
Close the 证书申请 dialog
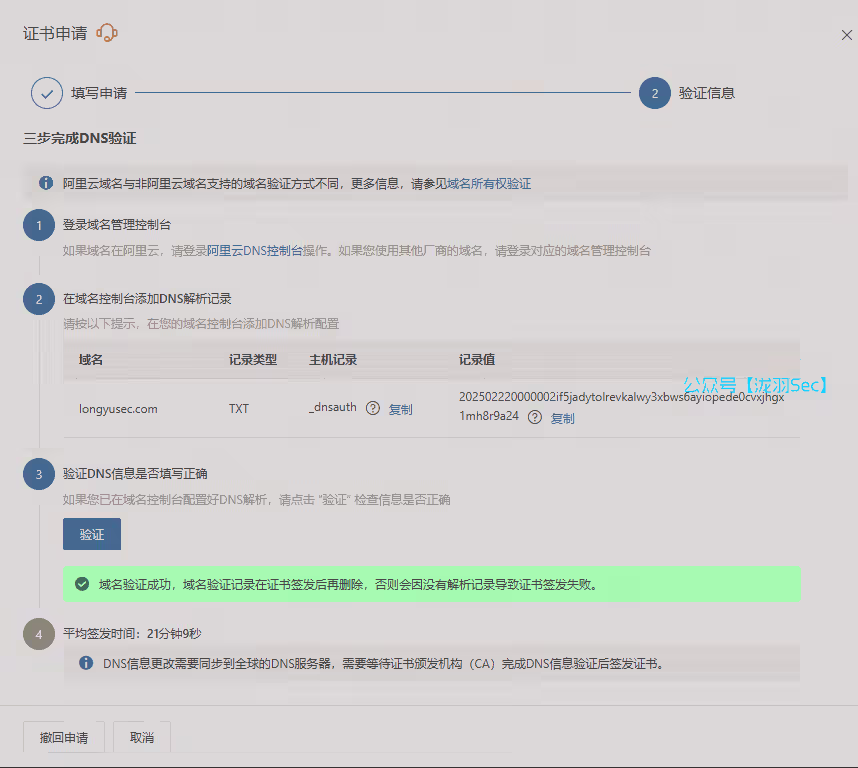click(846, 35)
